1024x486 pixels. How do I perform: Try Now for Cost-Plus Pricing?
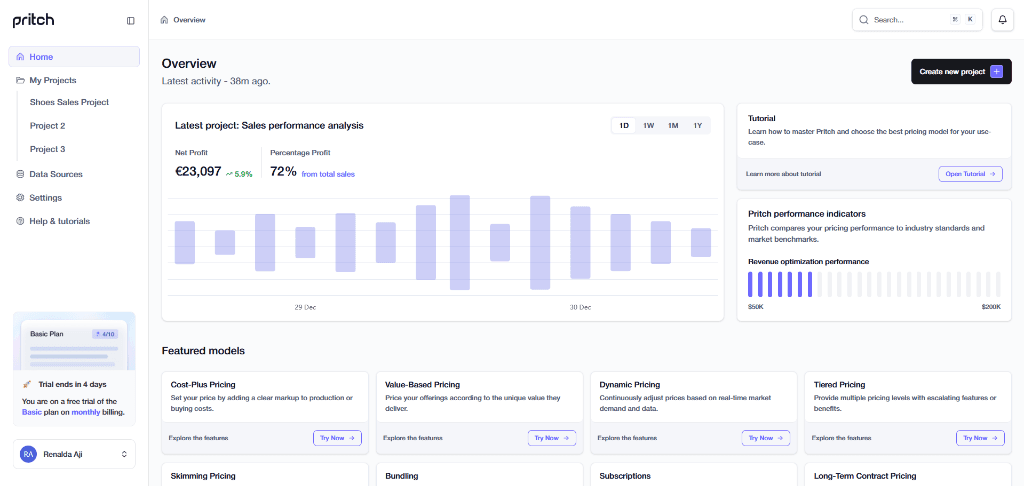point(337,438)
